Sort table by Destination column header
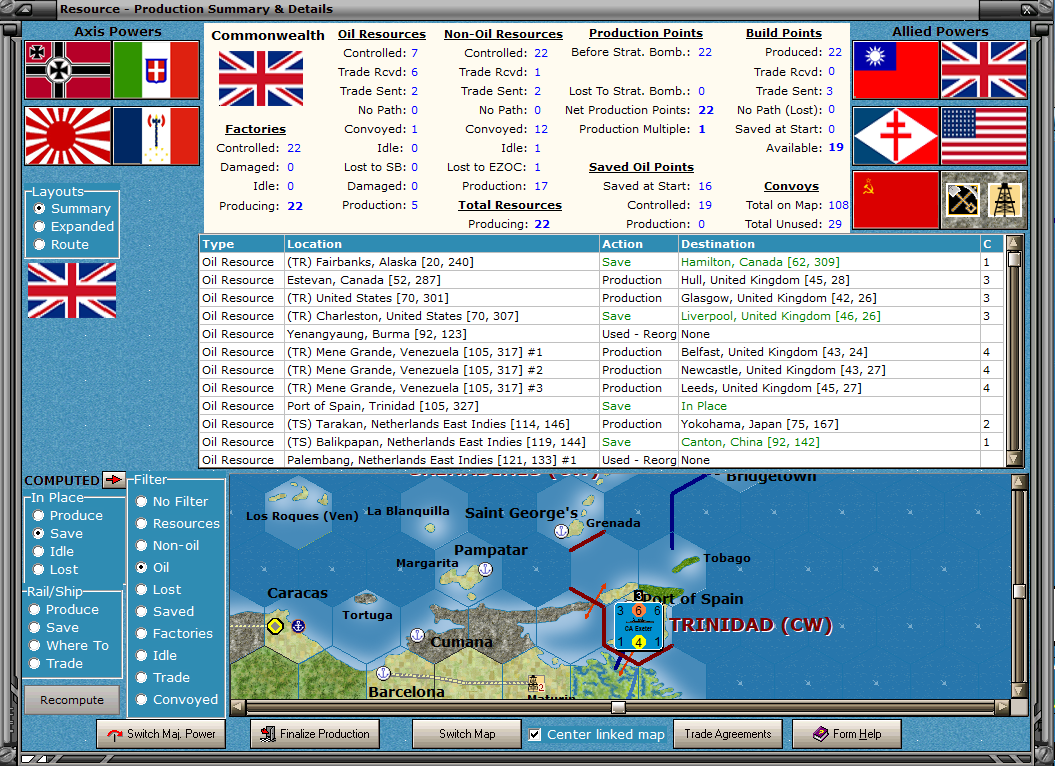1055x766 pixels. [829, 244]
